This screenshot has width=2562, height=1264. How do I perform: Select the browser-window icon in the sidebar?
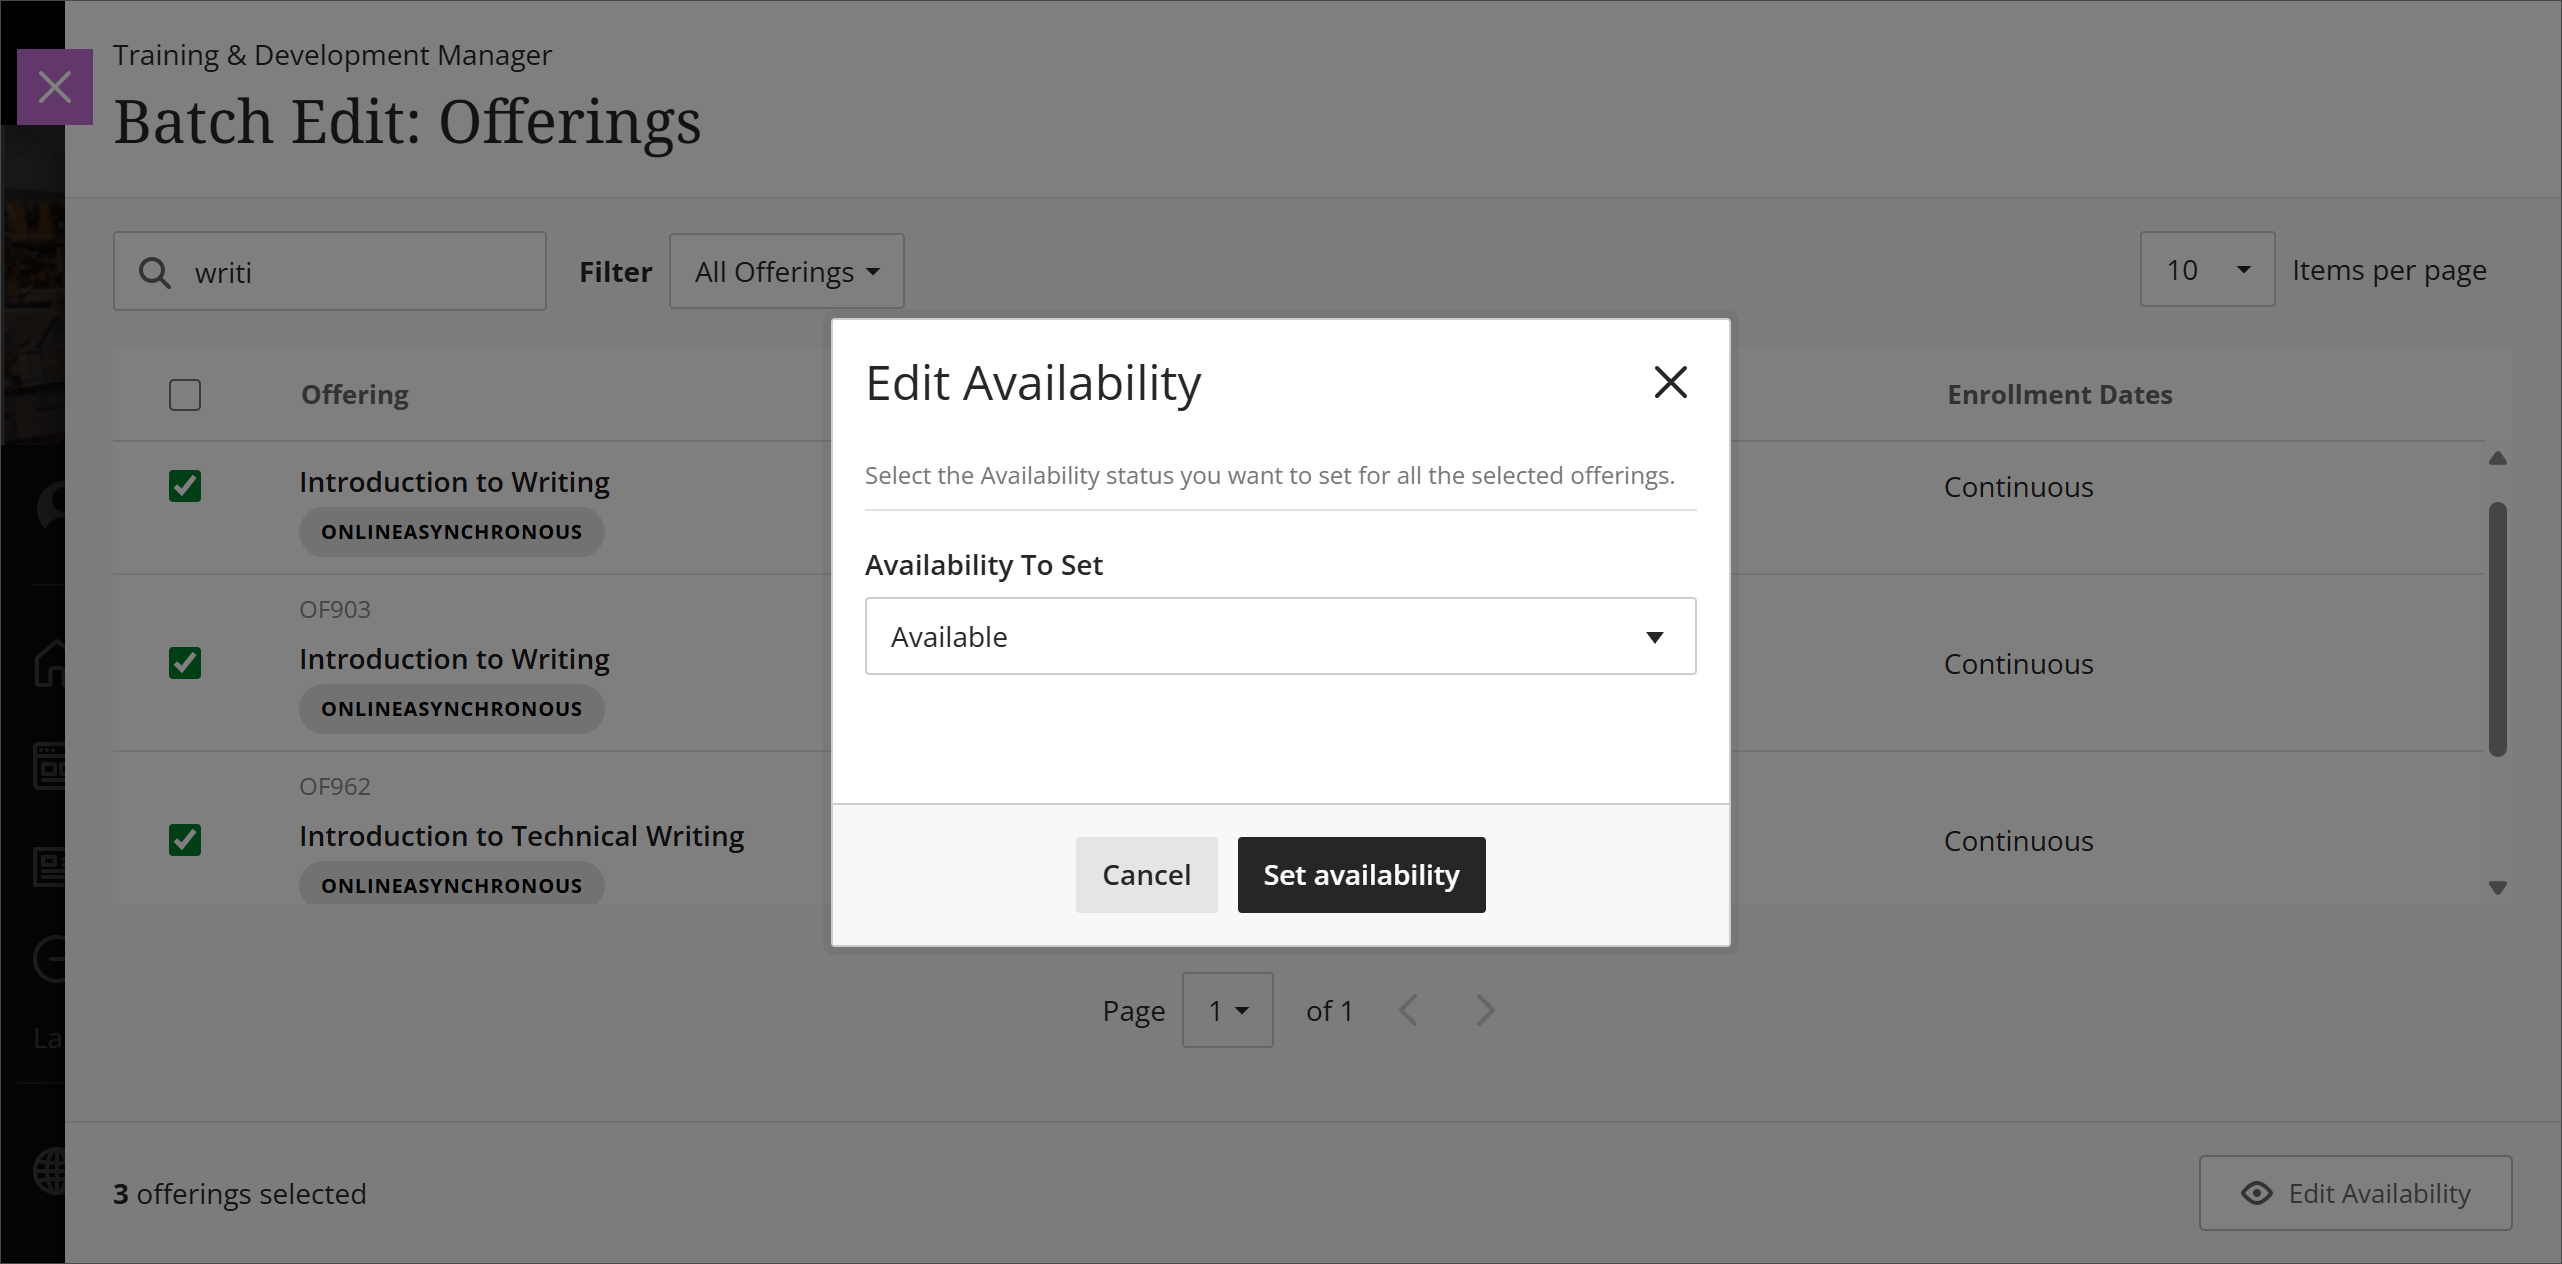(50, 767)
